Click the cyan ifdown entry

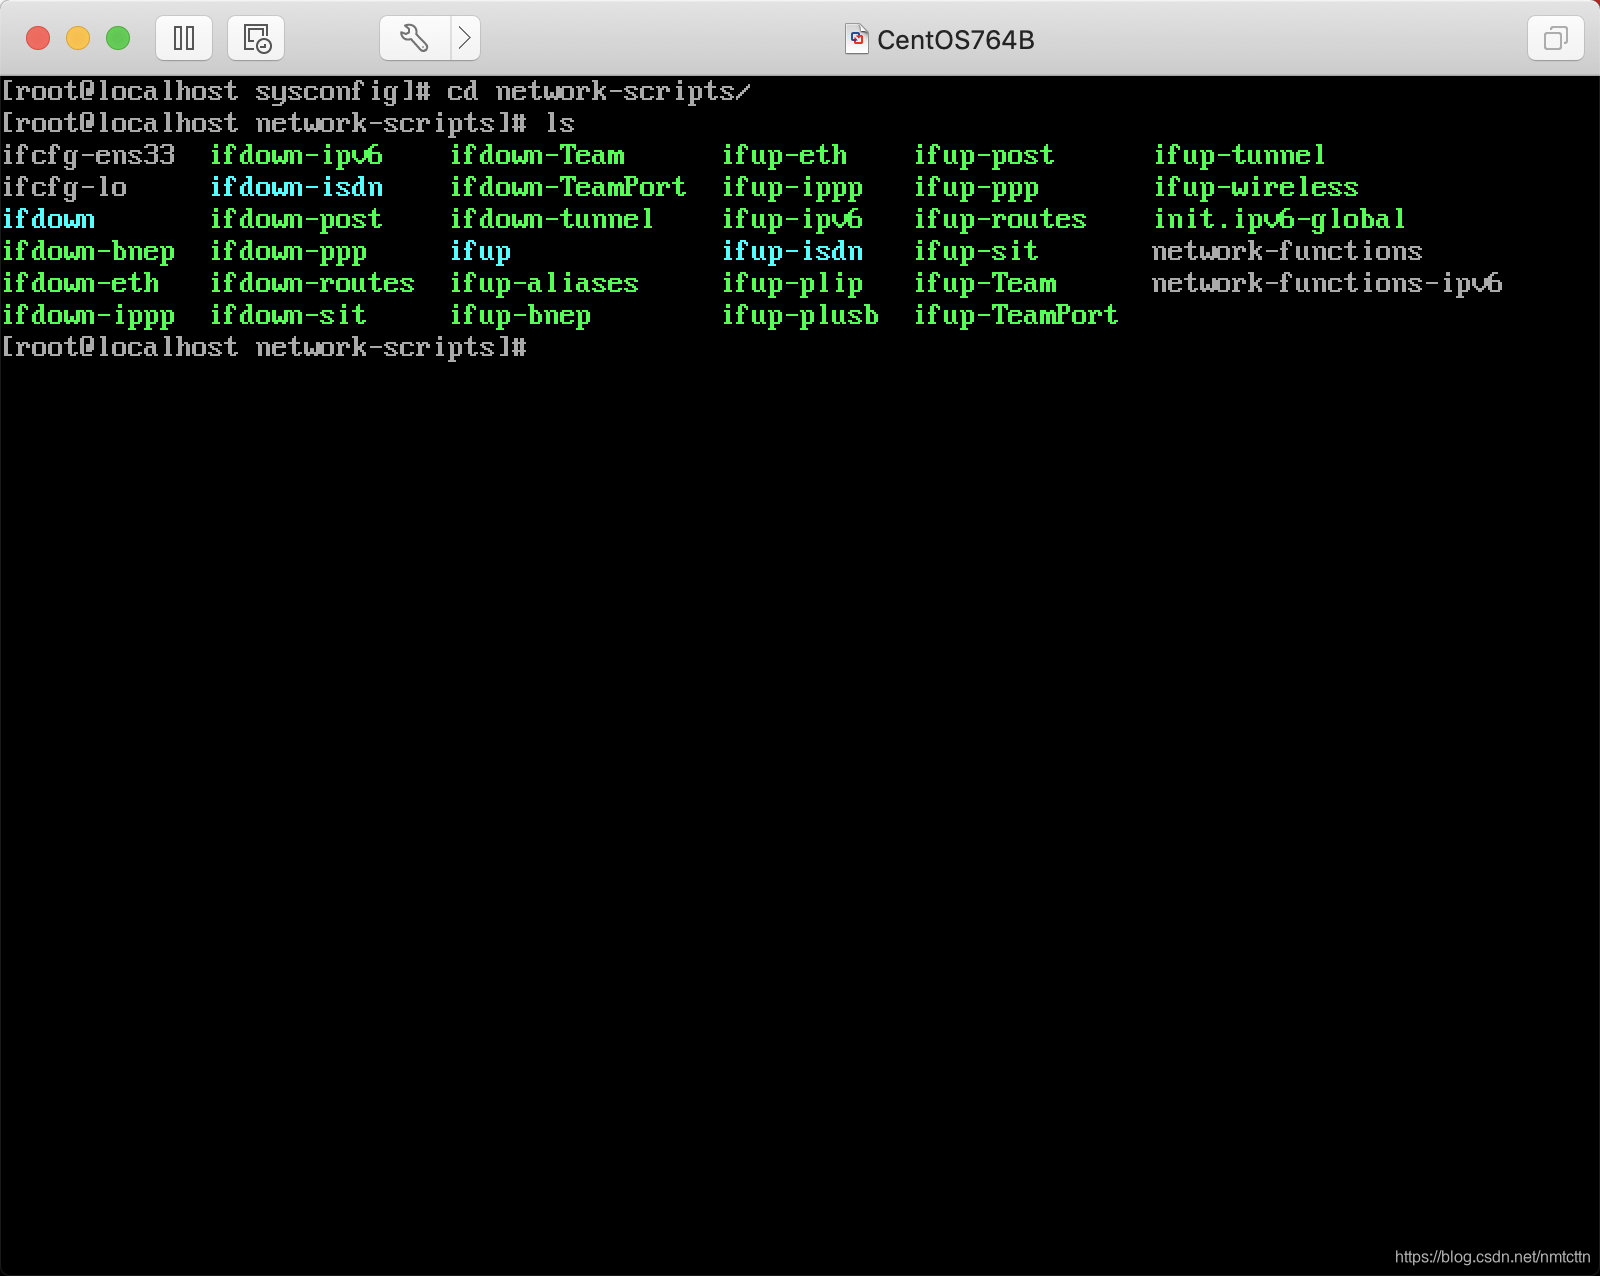49,219
